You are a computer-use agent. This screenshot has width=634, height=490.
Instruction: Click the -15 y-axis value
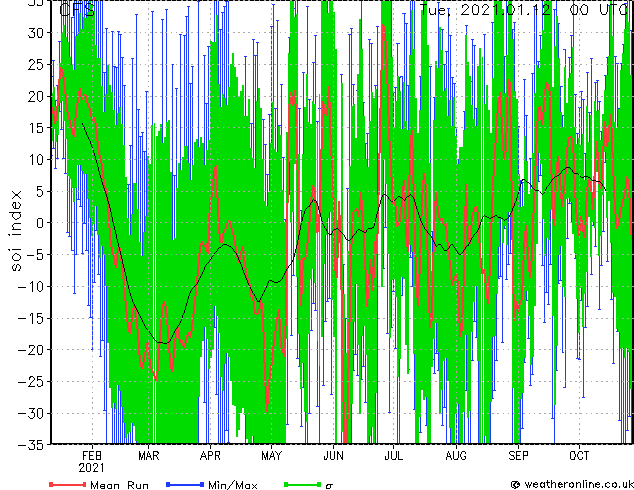(32, 318)
